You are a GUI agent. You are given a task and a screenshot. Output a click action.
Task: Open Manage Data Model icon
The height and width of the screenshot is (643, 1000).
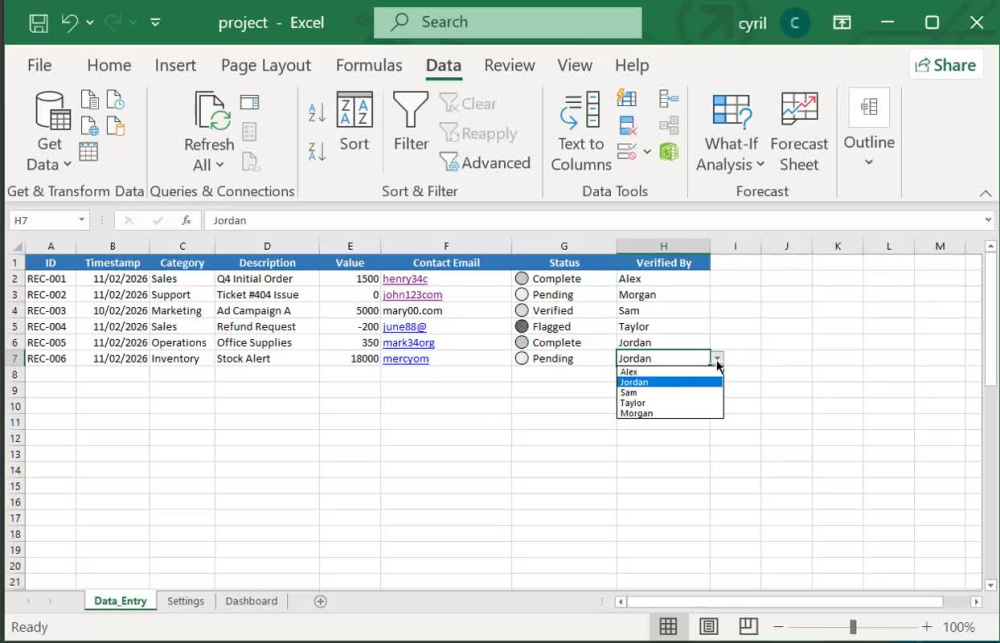coord(668,152)
